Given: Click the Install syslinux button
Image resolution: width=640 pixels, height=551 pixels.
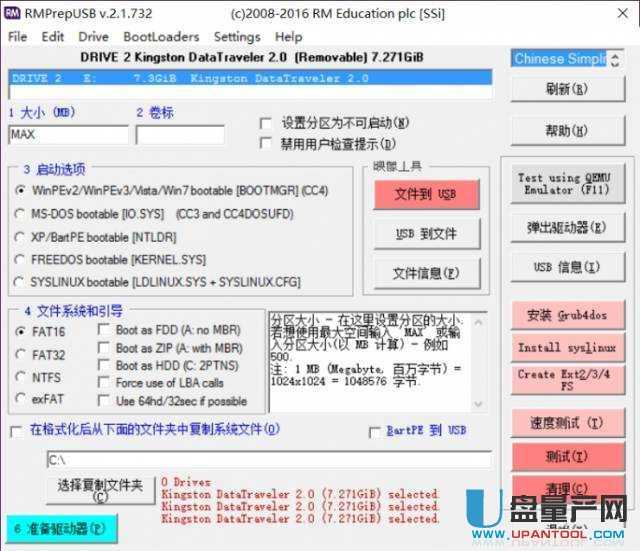Looking at the screenshot, I should pos(566,348).
